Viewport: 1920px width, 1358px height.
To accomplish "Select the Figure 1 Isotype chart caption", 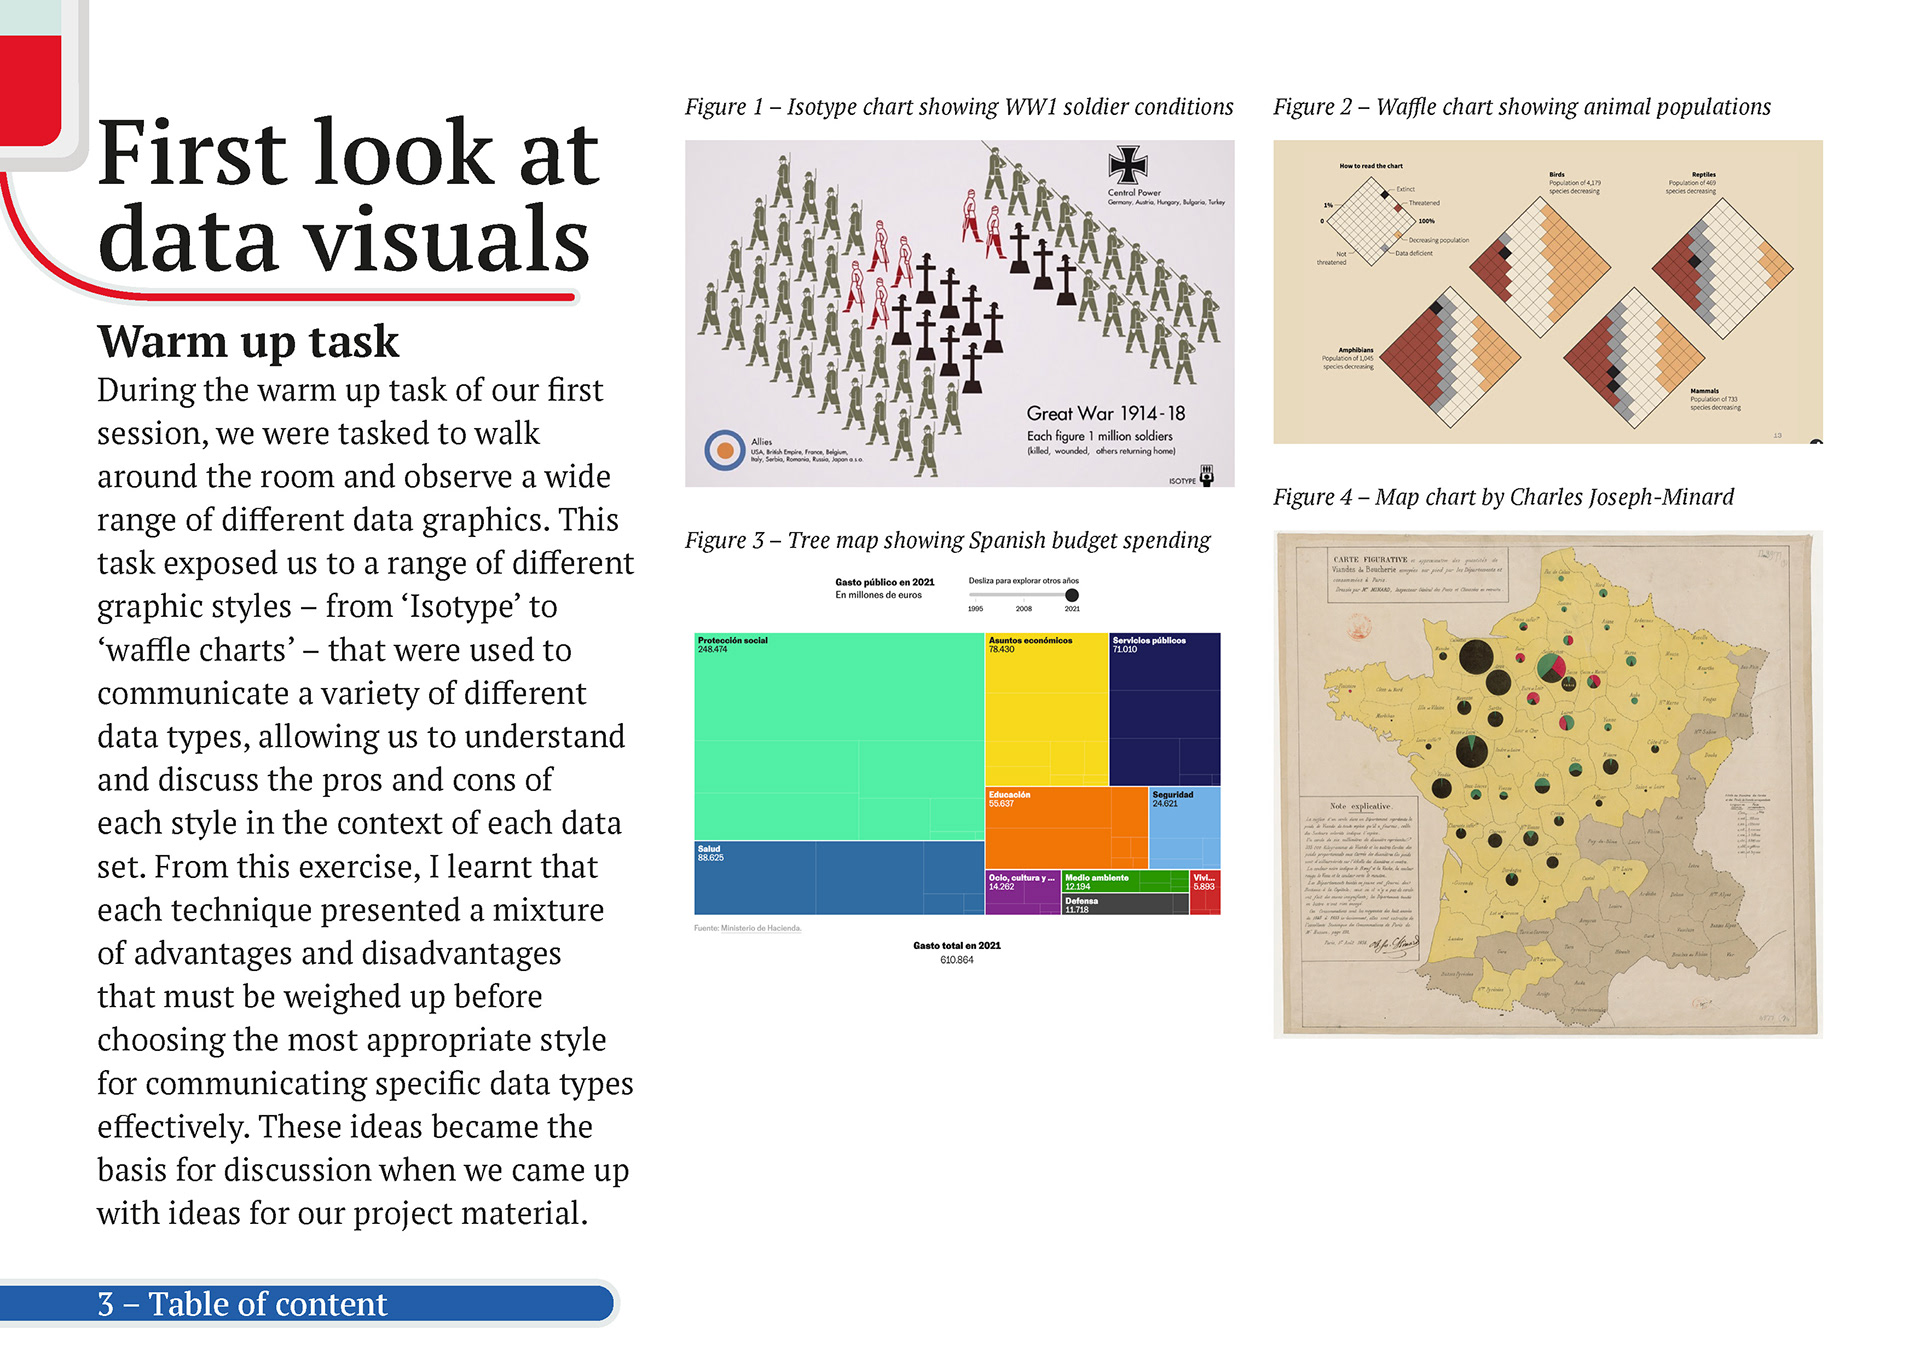I will point(959,107).
